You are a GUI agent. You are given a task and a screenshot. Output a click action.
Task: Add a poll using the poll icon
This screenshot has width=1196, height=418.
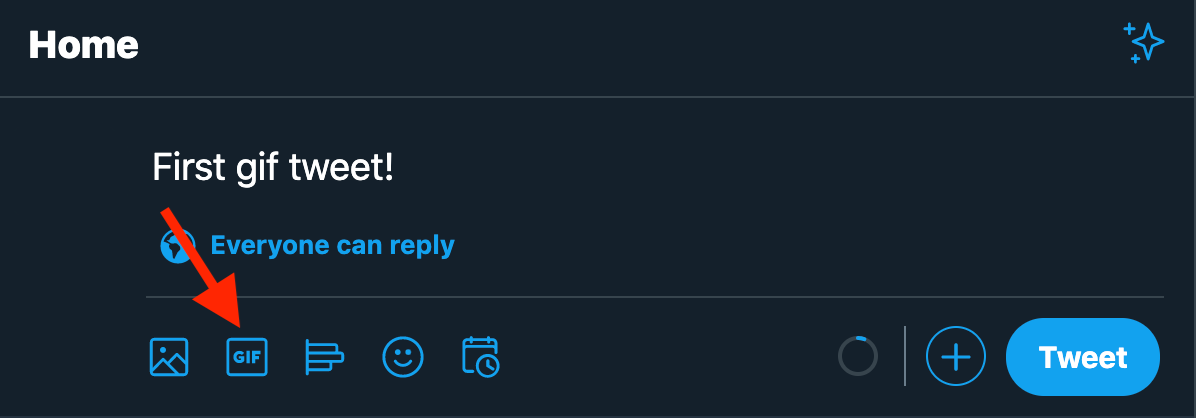(x=324, y=357)
